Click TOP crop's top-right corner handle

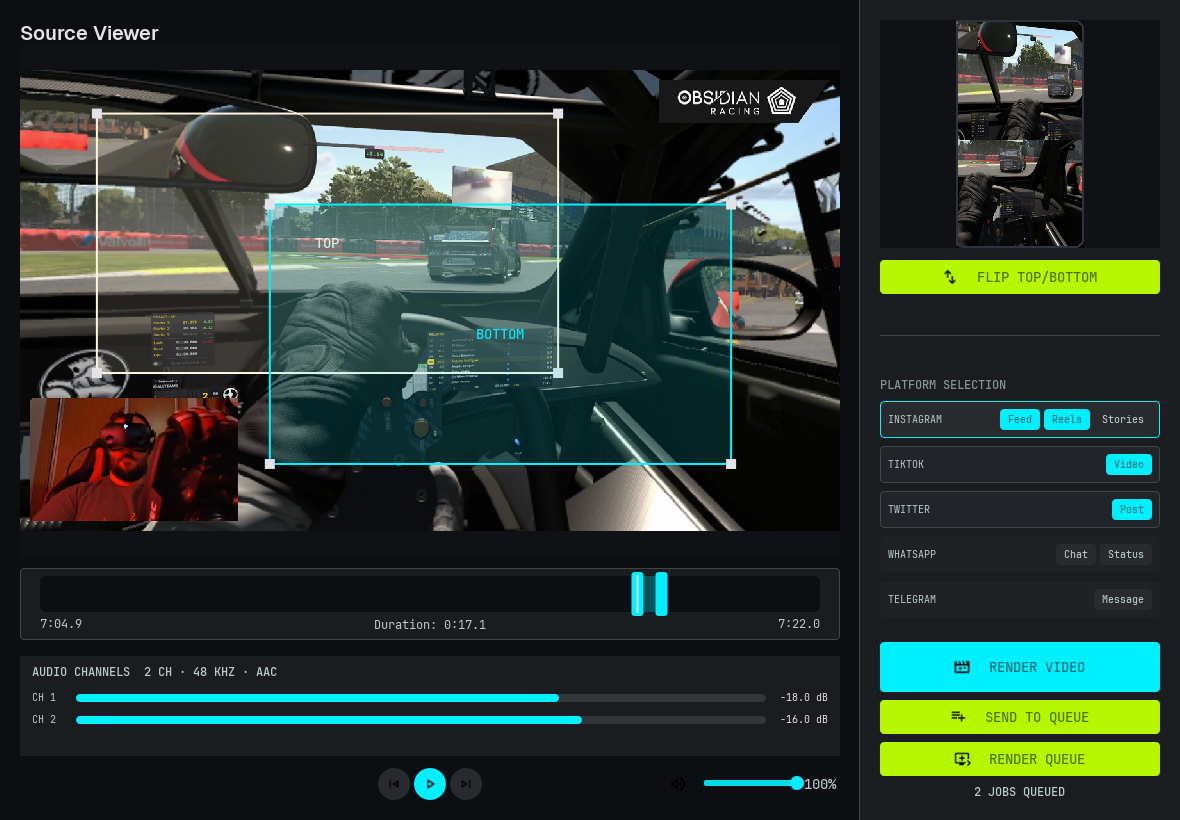pos(558,114)
